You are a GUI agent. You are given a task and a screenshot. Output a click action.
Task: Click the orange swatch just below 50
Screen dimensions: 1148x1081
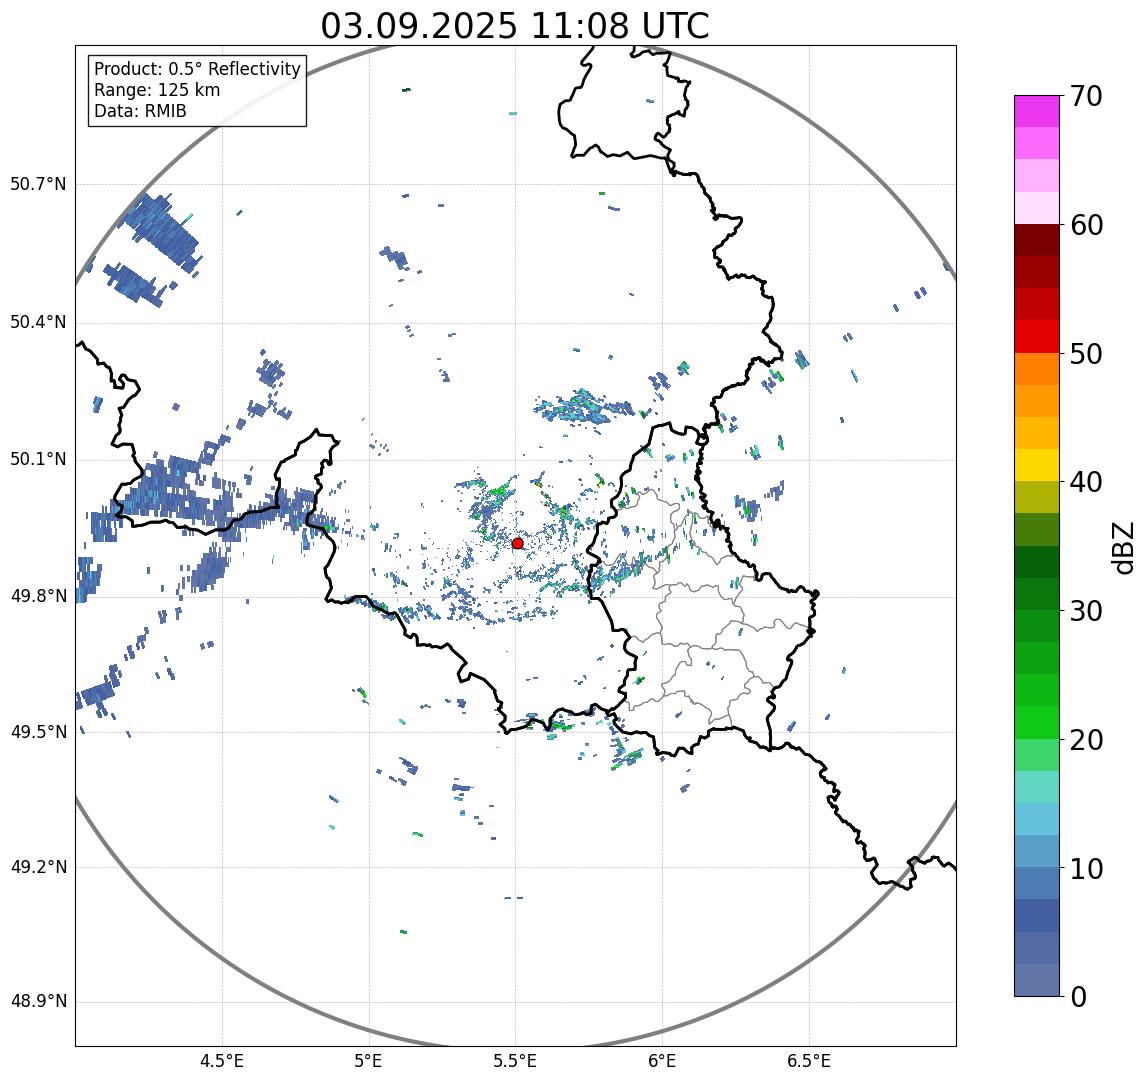coord(1037,369)
